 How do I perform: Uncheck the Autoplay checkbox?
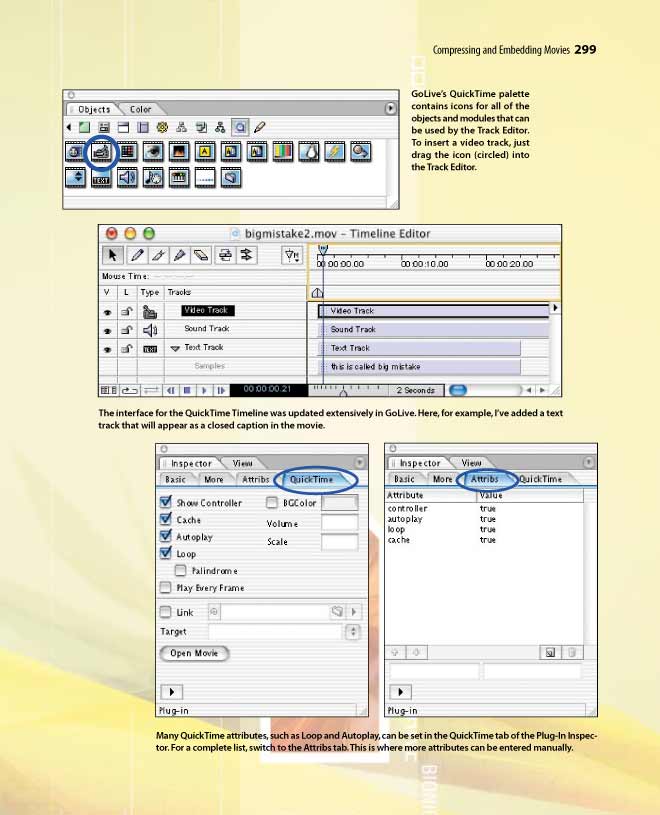[166, 537]
